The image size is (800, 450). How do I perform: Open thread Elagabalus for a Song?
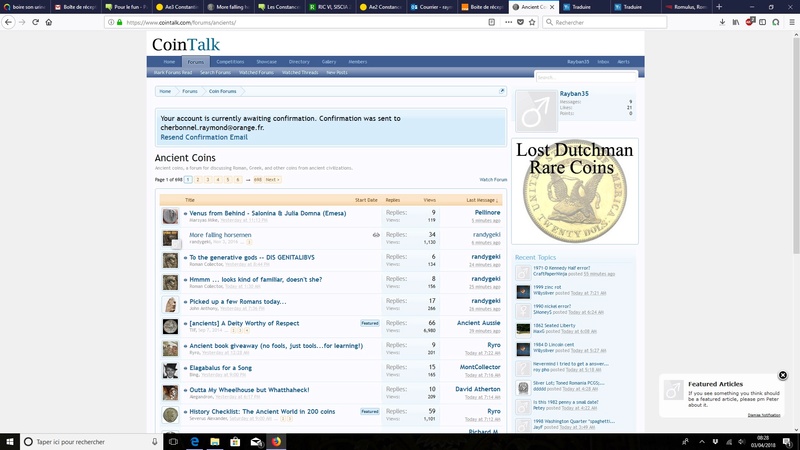click(220, 368)
